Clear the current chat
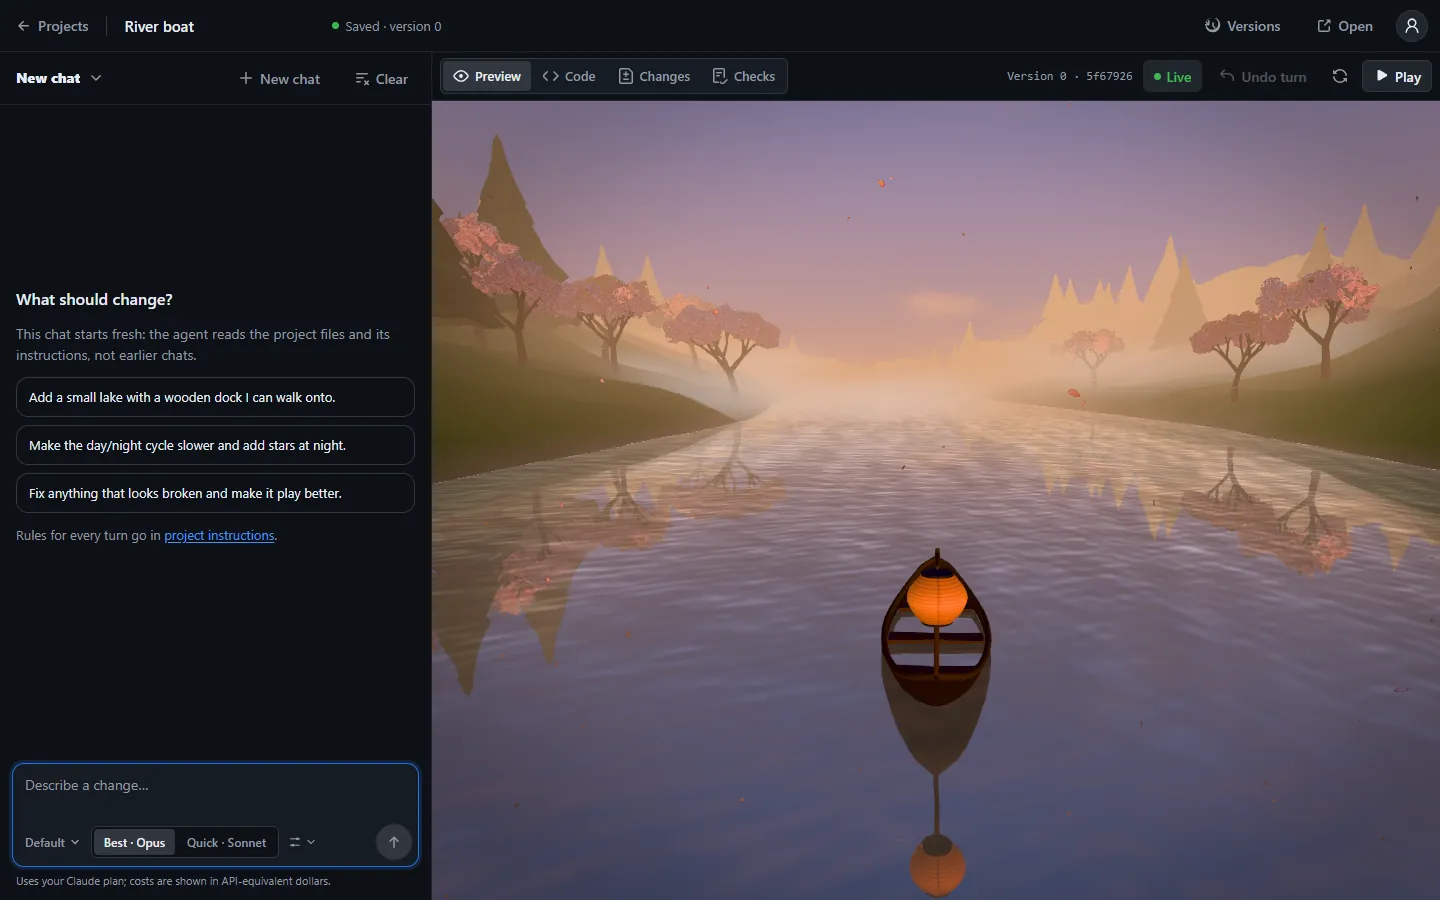 [382, 78]
